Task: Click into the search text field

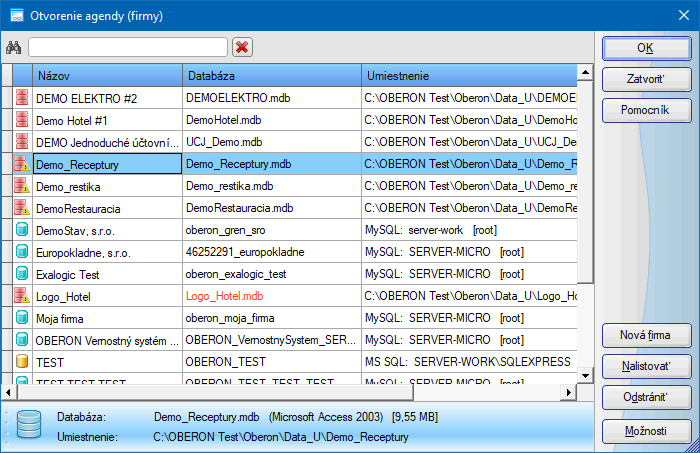Action: (128, 47)
